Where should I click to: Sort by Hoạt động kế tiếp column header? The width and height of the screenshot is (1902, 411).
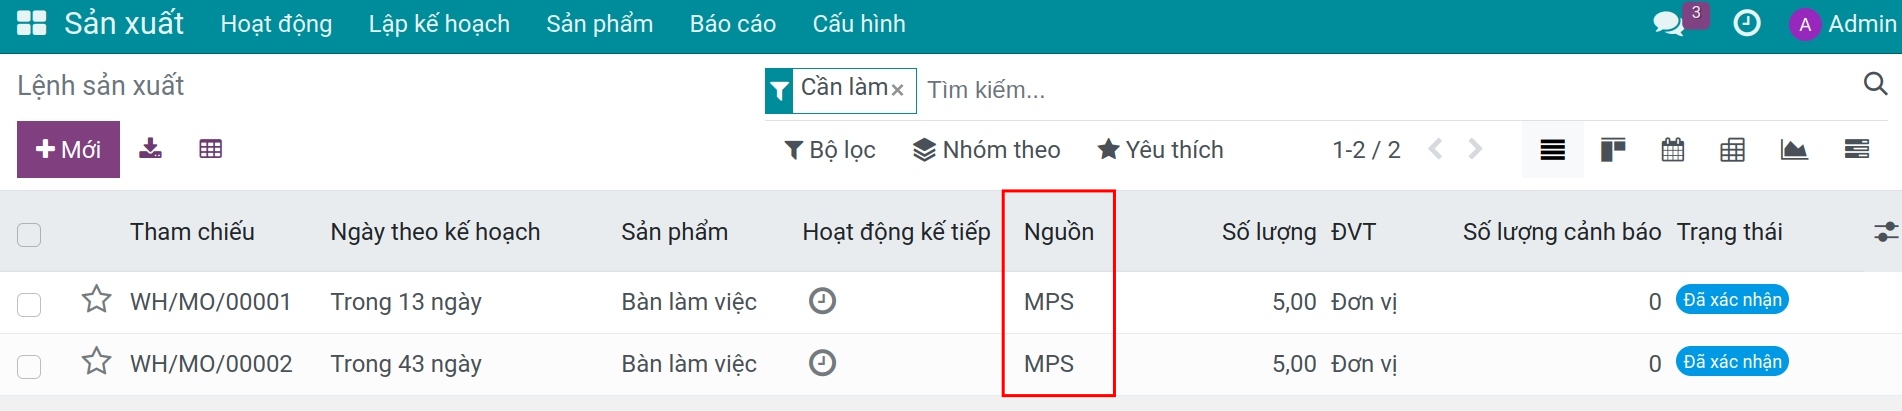(x=896, y=232)
